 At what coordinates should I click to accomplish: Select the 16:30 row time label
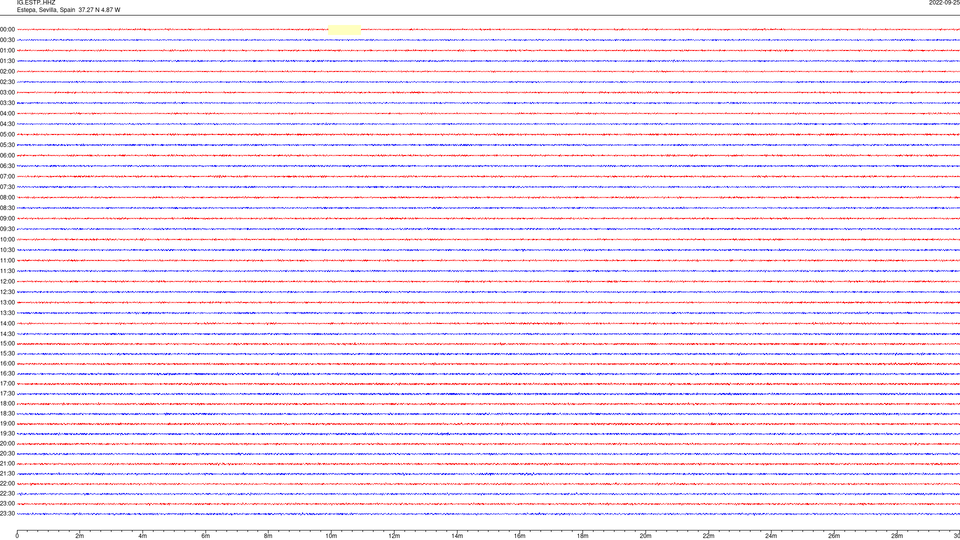tap(7, 374)
